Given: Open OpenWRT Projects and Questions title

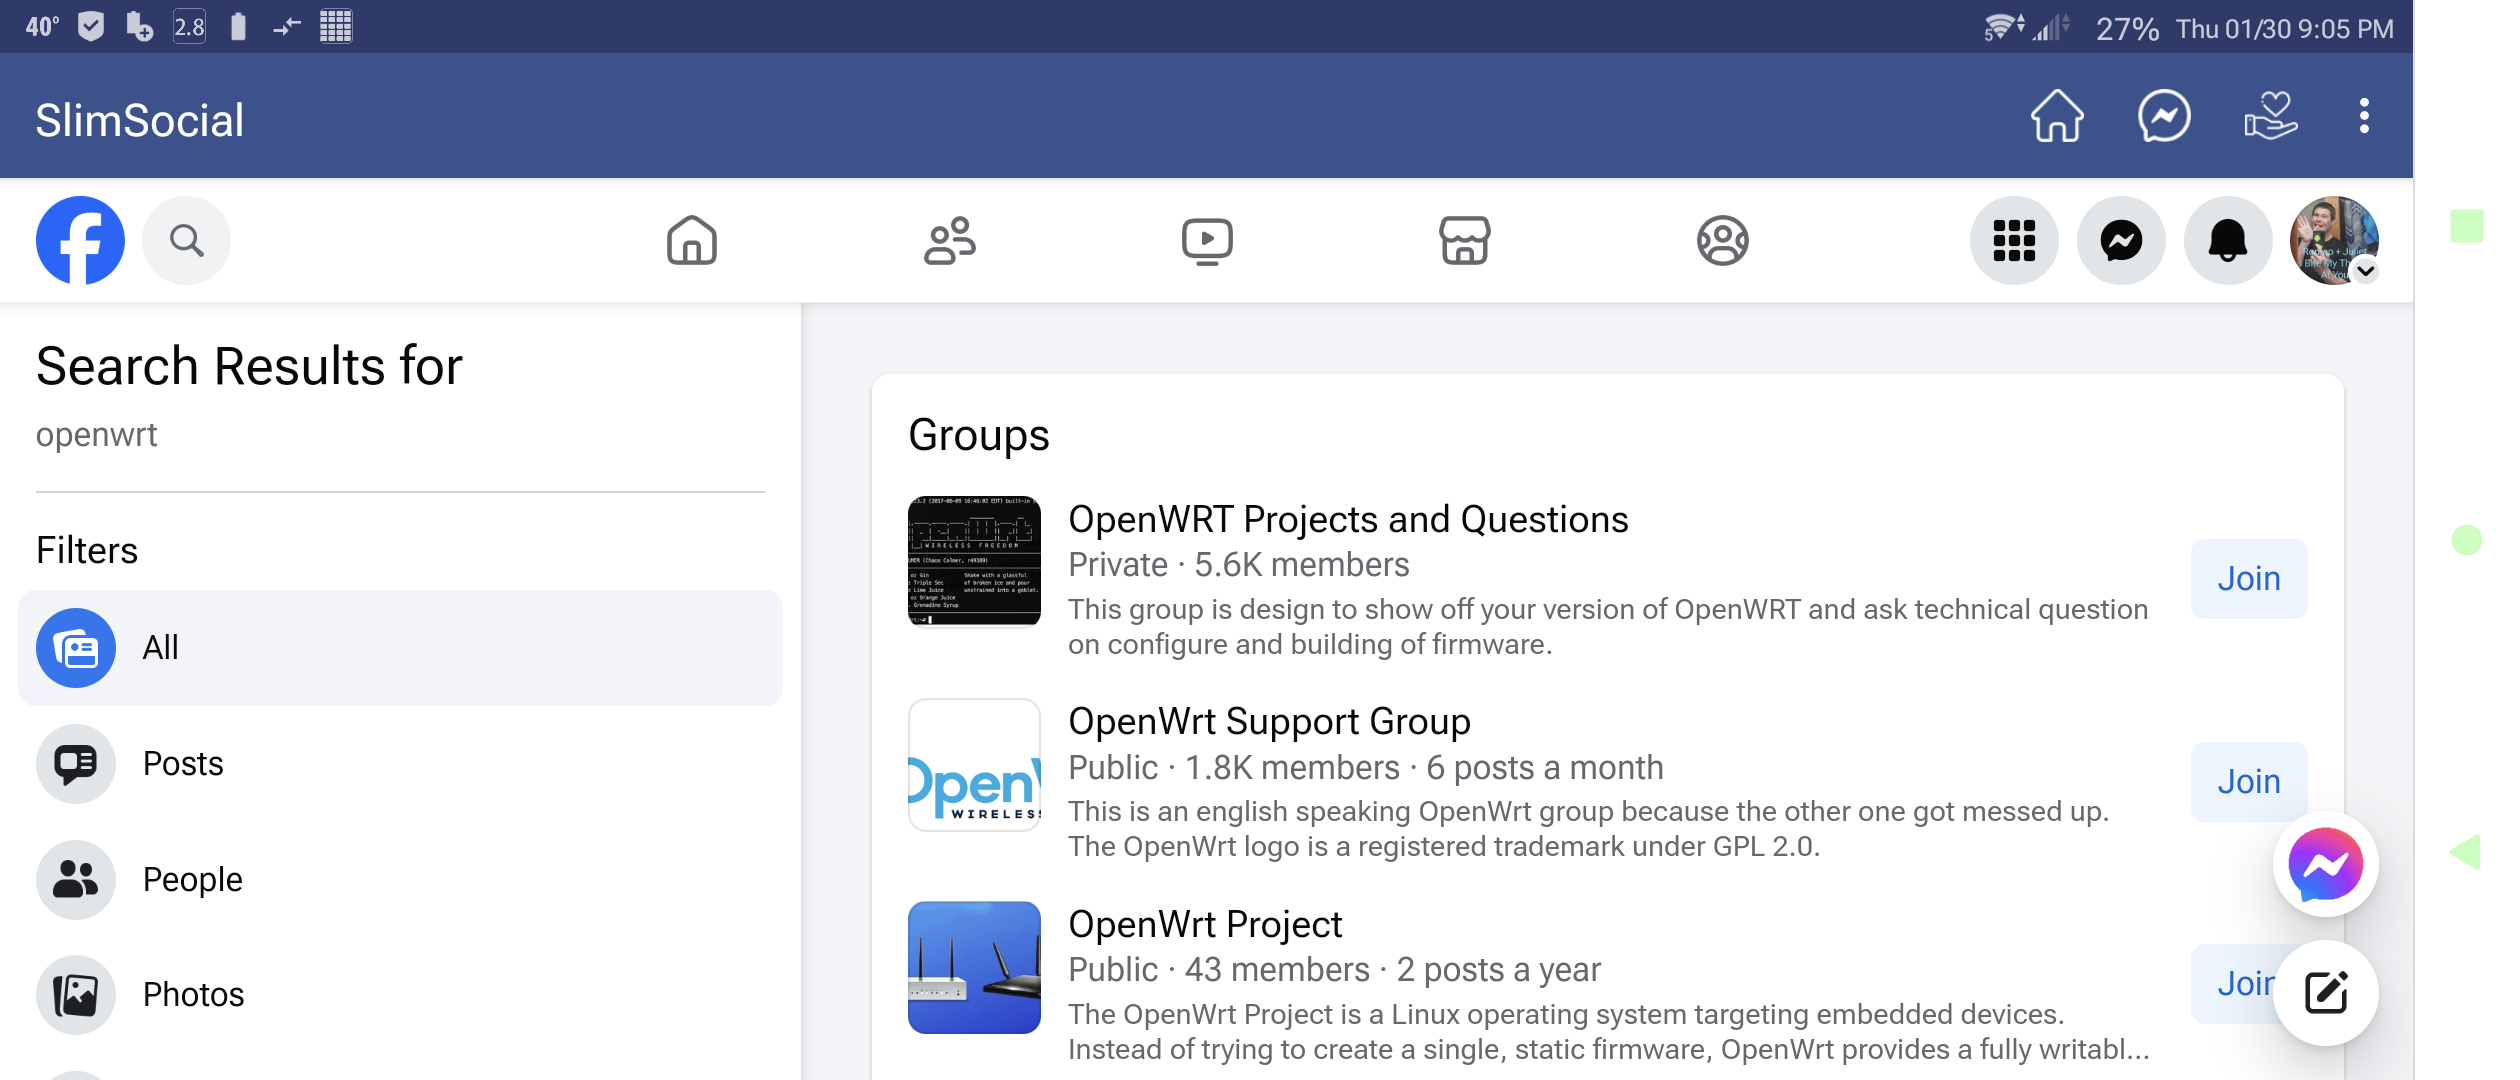Looking at the screenshot, I should click(x=1347, y=519).
